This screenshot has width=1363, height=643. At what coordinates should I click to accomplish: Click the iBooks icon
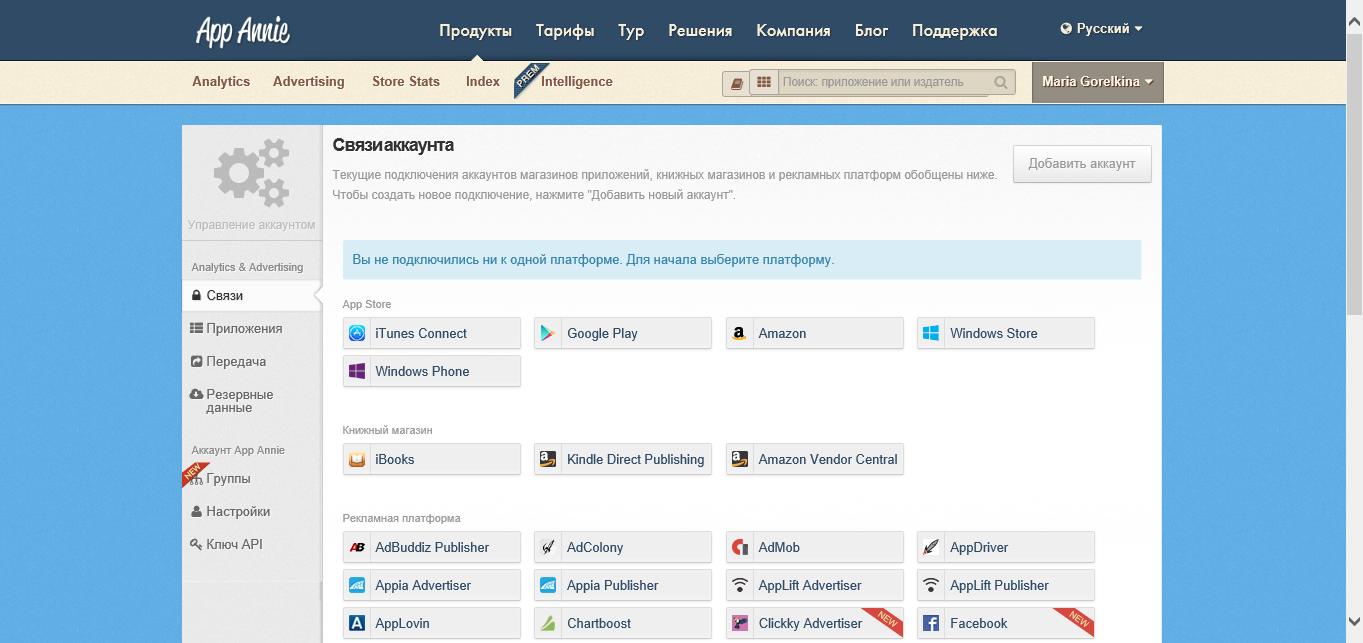(357, 459)
